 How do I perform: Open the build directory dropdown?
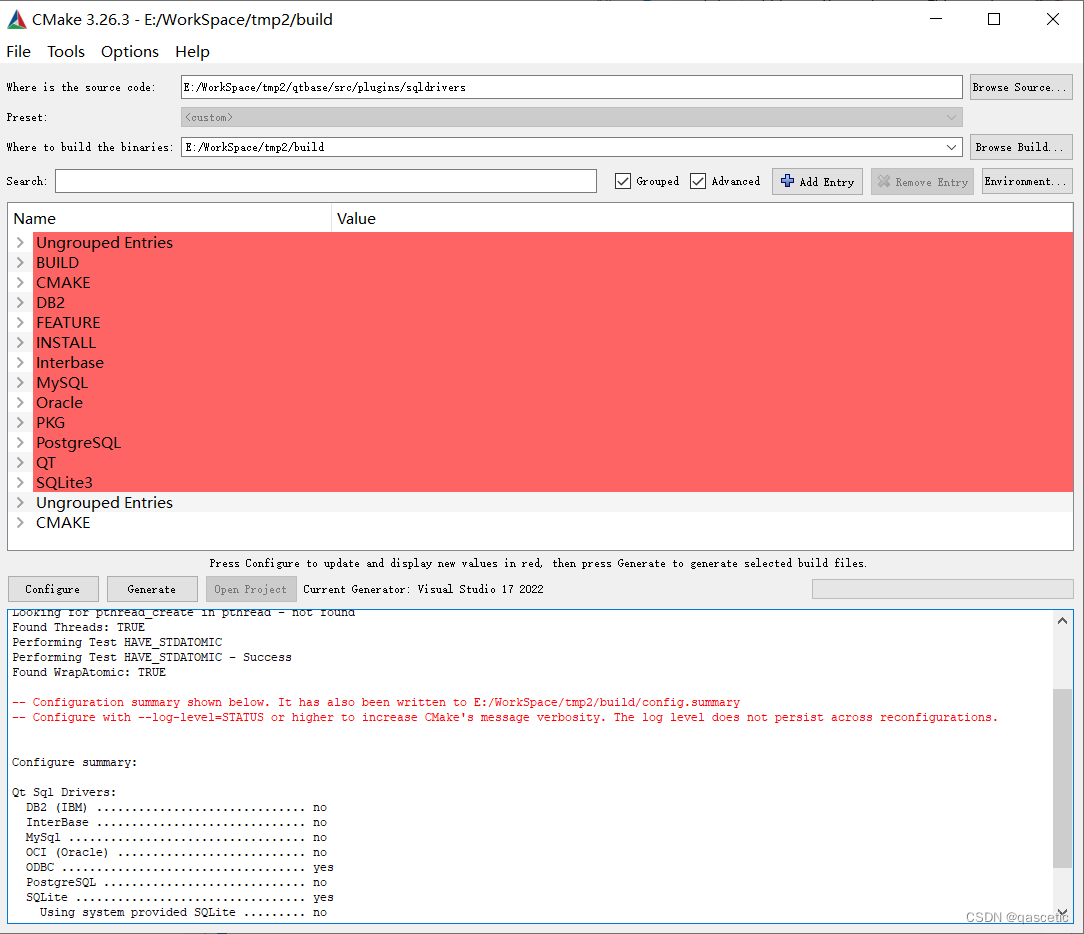pos(951,147)
